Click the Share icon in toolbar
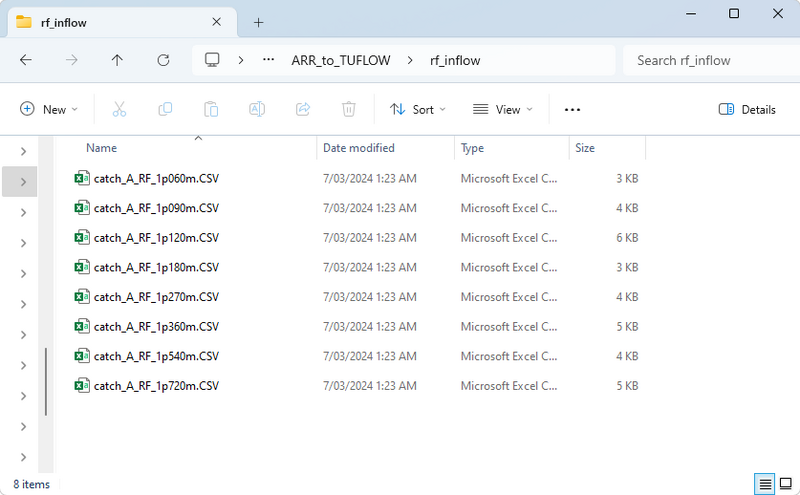Screen dimensions: 800x495 303,109
